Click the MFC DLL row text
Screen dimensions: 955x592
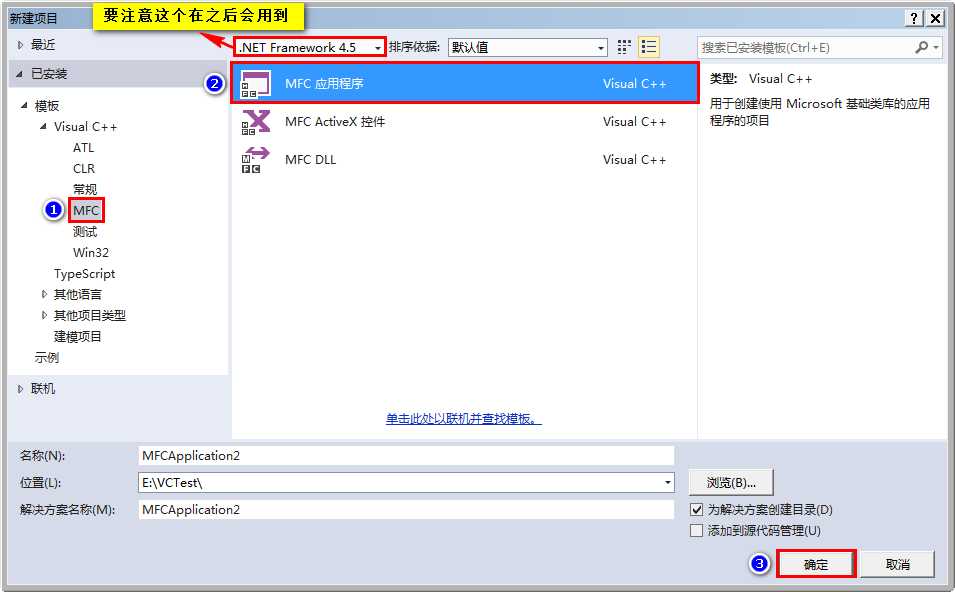pyautogui.click(x=311, y=160)
